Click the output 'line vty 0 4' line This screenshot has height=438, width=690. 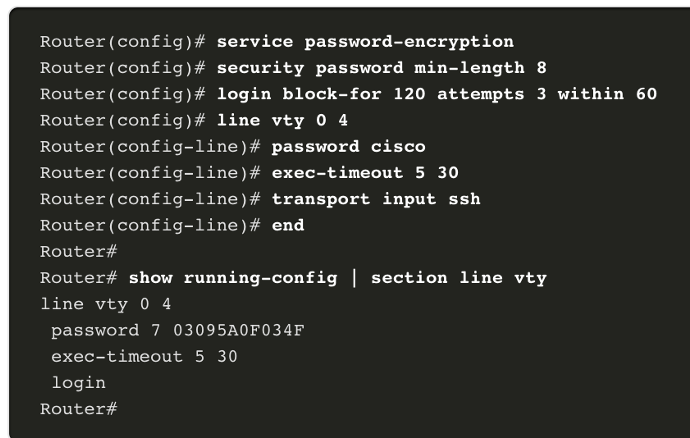(x=106, y=304)
